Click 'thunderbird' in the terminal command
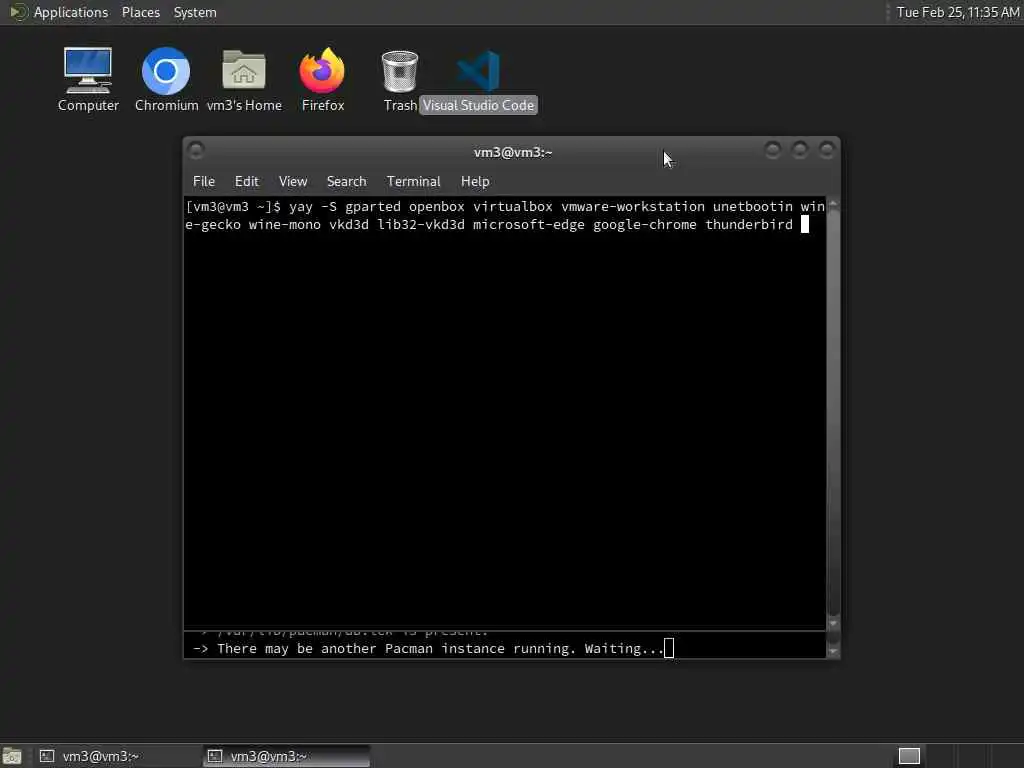Image resolution: width=1024 pixels, height=768 pixels. (x=749, y=225)
